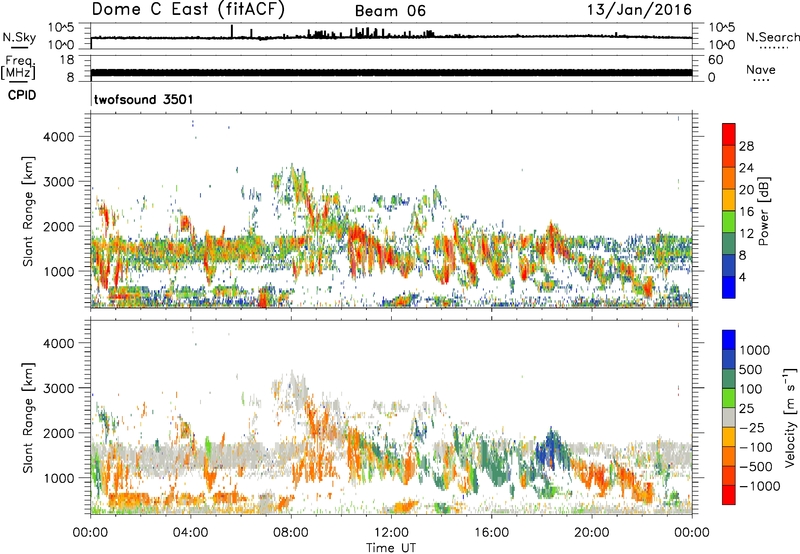The width and height of the screenshot is (800, 554).
Task: Click the '16:00' time axis label
Action: click(x=491, y=533)
